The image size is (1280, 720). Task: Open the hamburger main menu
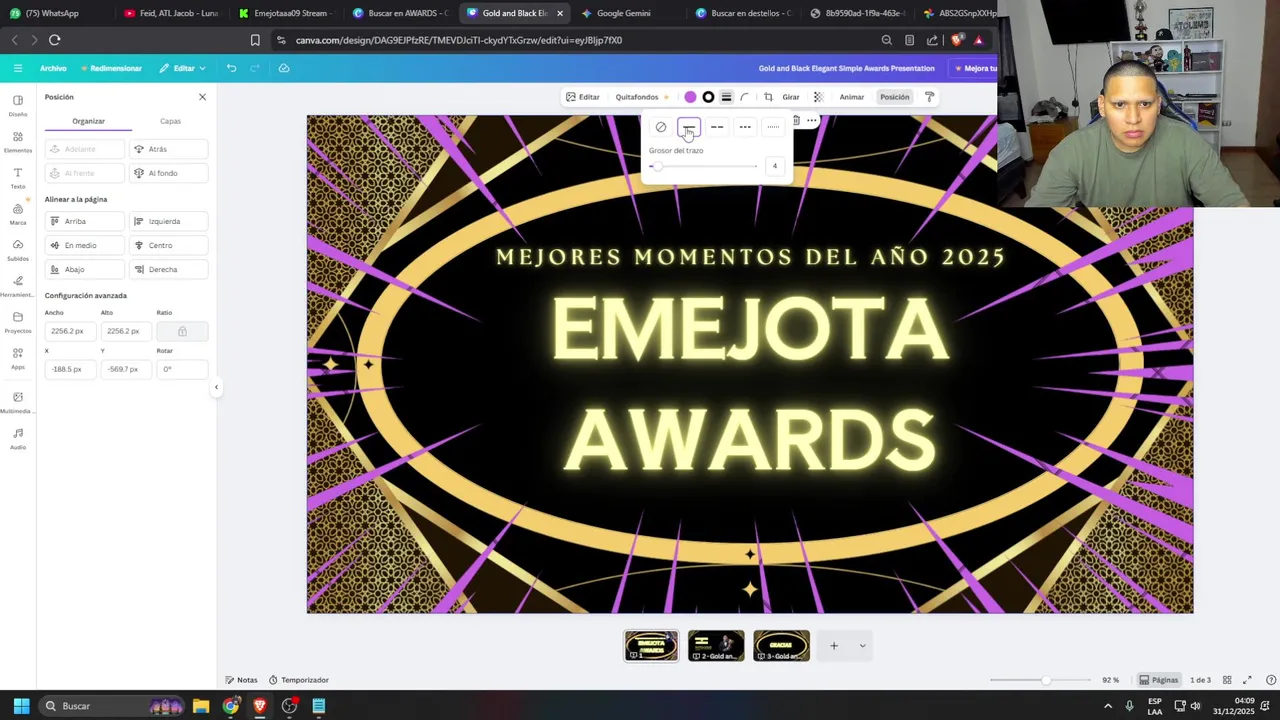[18, 68]
